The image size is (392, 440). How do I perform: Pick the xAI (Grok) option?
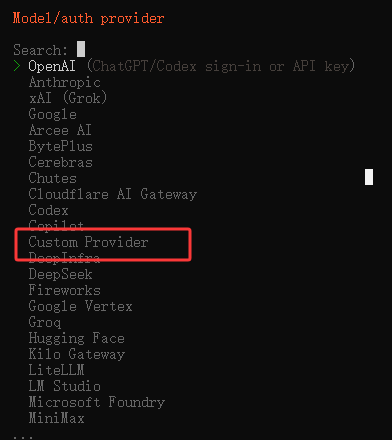(x=68, y=98)
